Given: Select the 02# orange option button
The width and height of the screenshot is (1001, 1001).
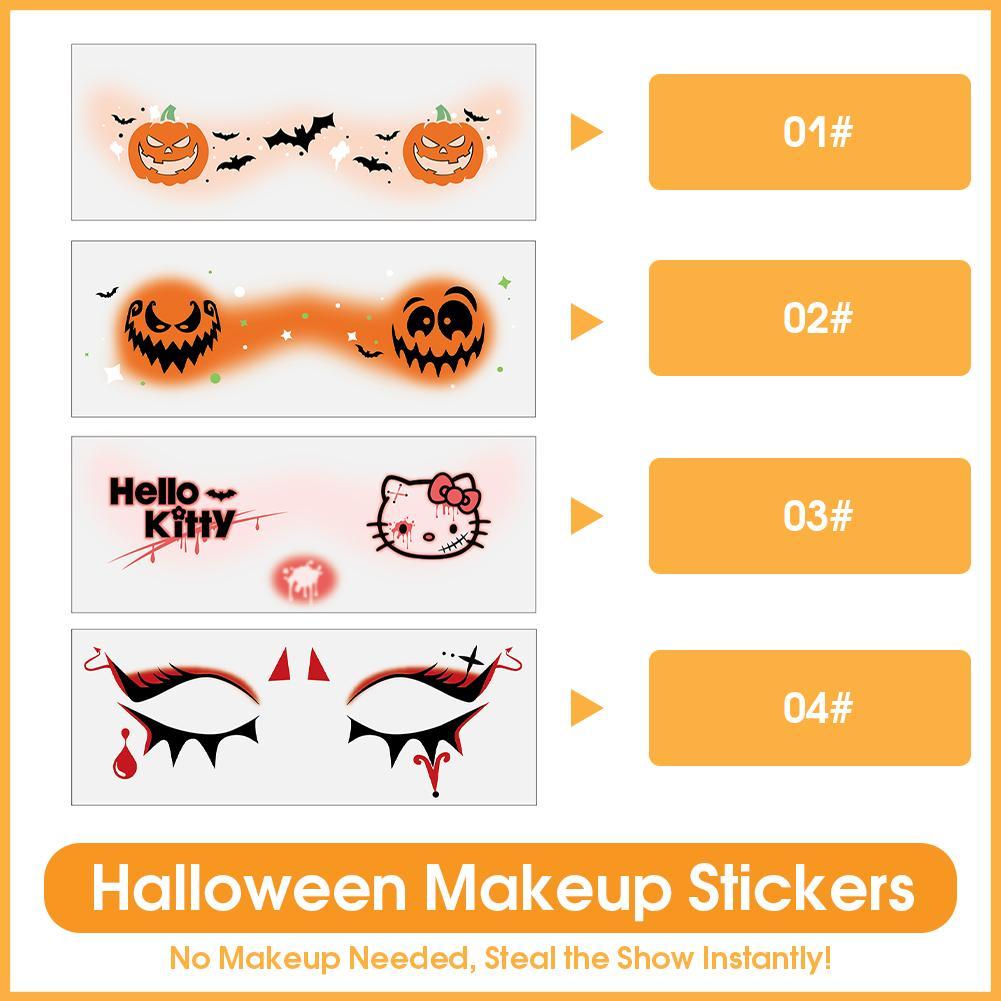Looking at the screenshot, I should click(x=809, y=317).
